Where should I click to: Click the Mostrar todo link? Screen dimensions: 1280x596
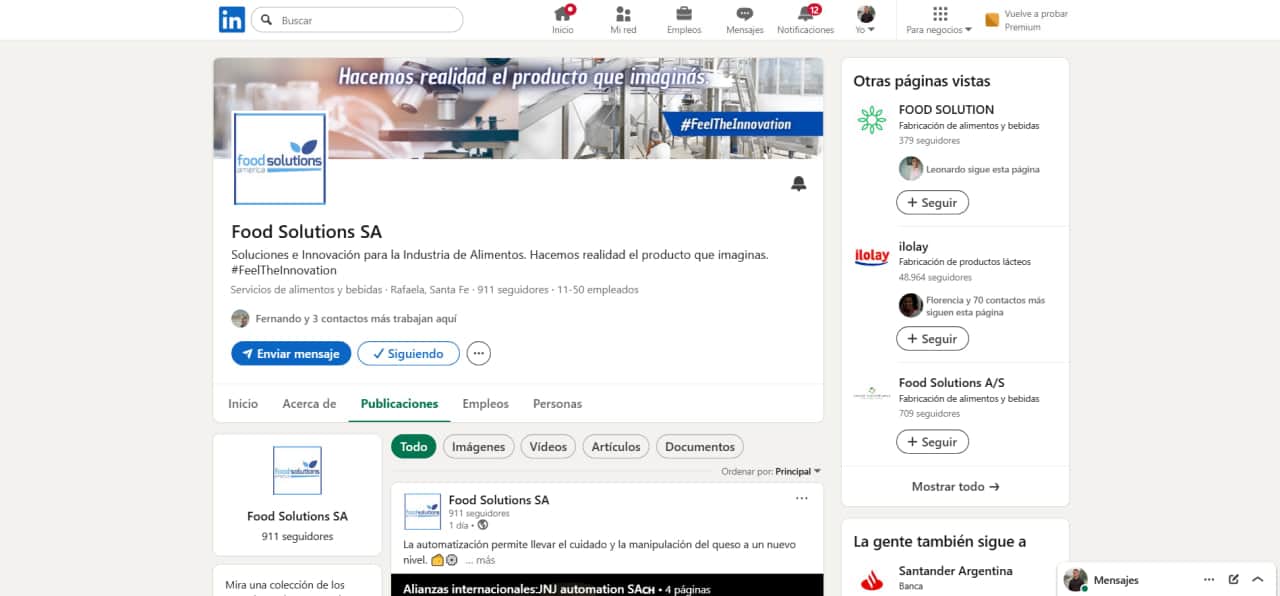pyautogui.click(x=955, y=487)
